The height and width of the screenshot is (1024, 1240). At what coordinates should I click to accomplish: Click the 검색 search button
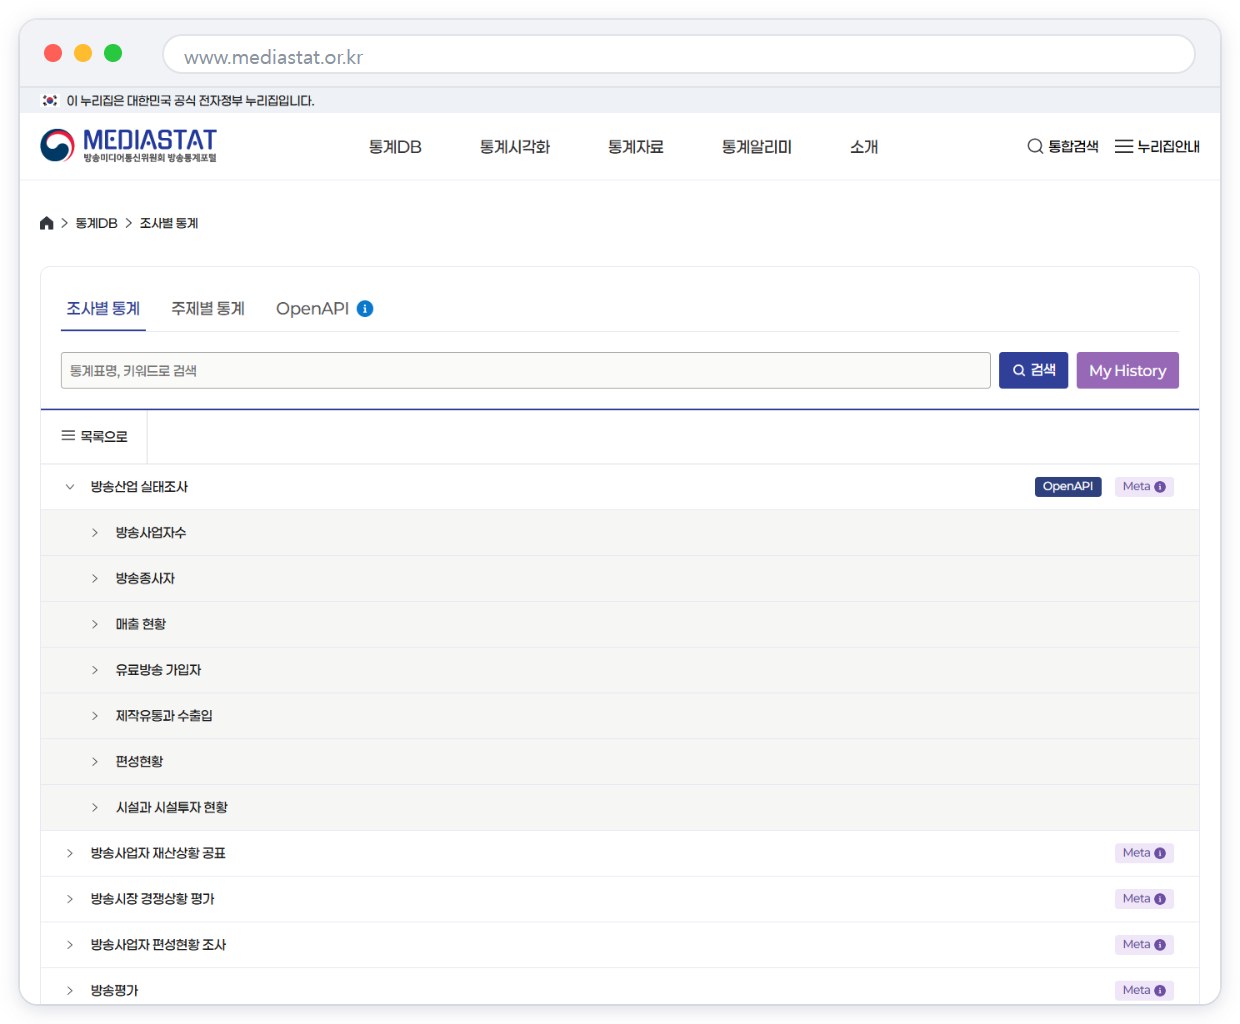coord(1034,370)
